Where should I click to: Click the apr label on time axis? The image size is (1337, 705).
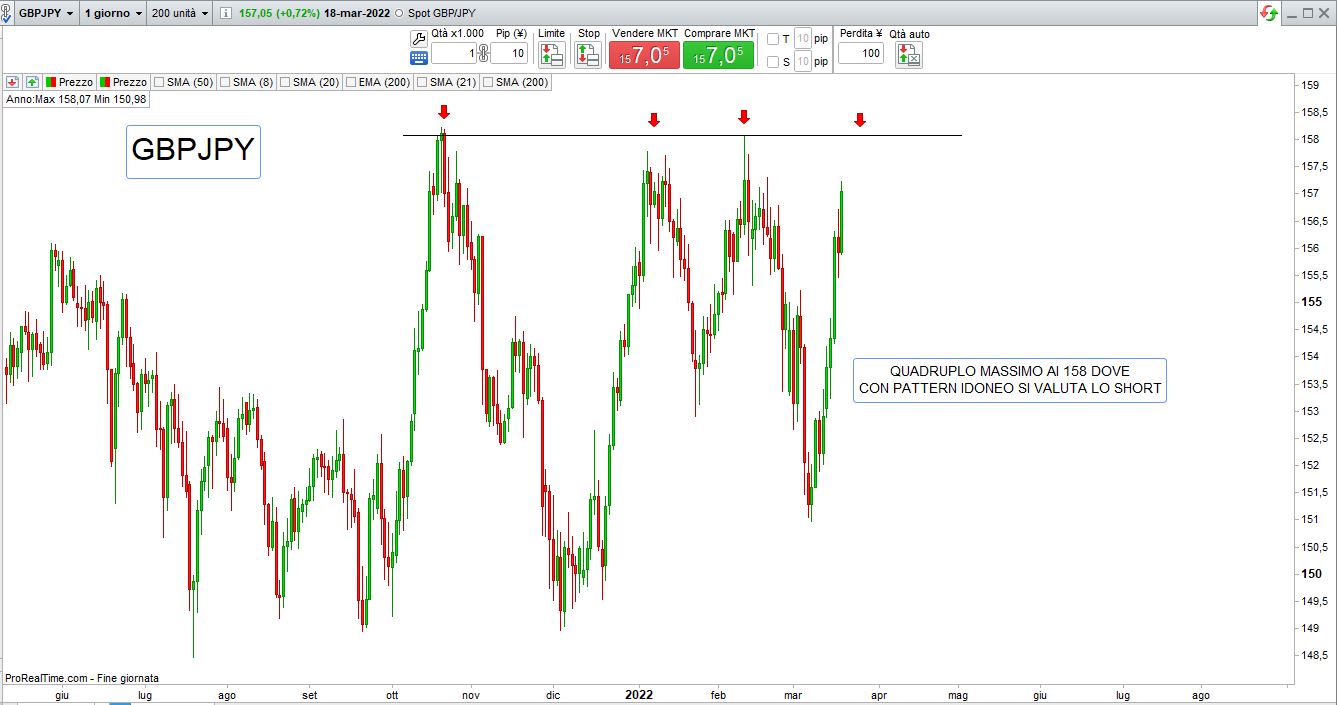click(x=878, y=694)
